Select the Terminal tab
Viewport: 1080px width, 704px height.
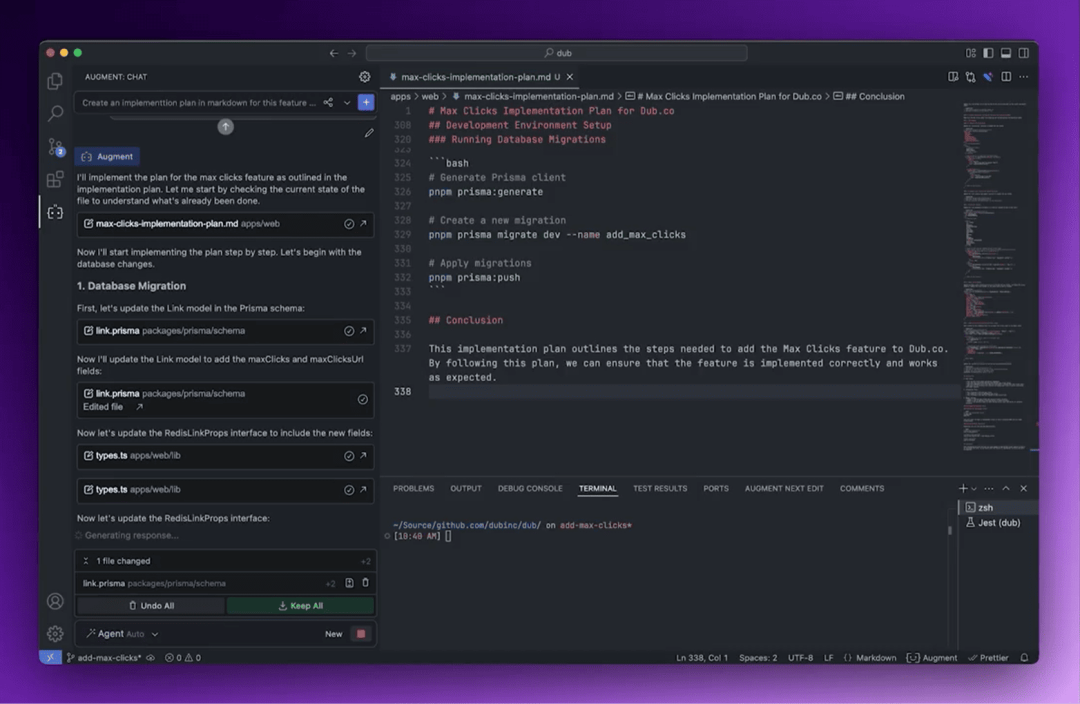597,488
